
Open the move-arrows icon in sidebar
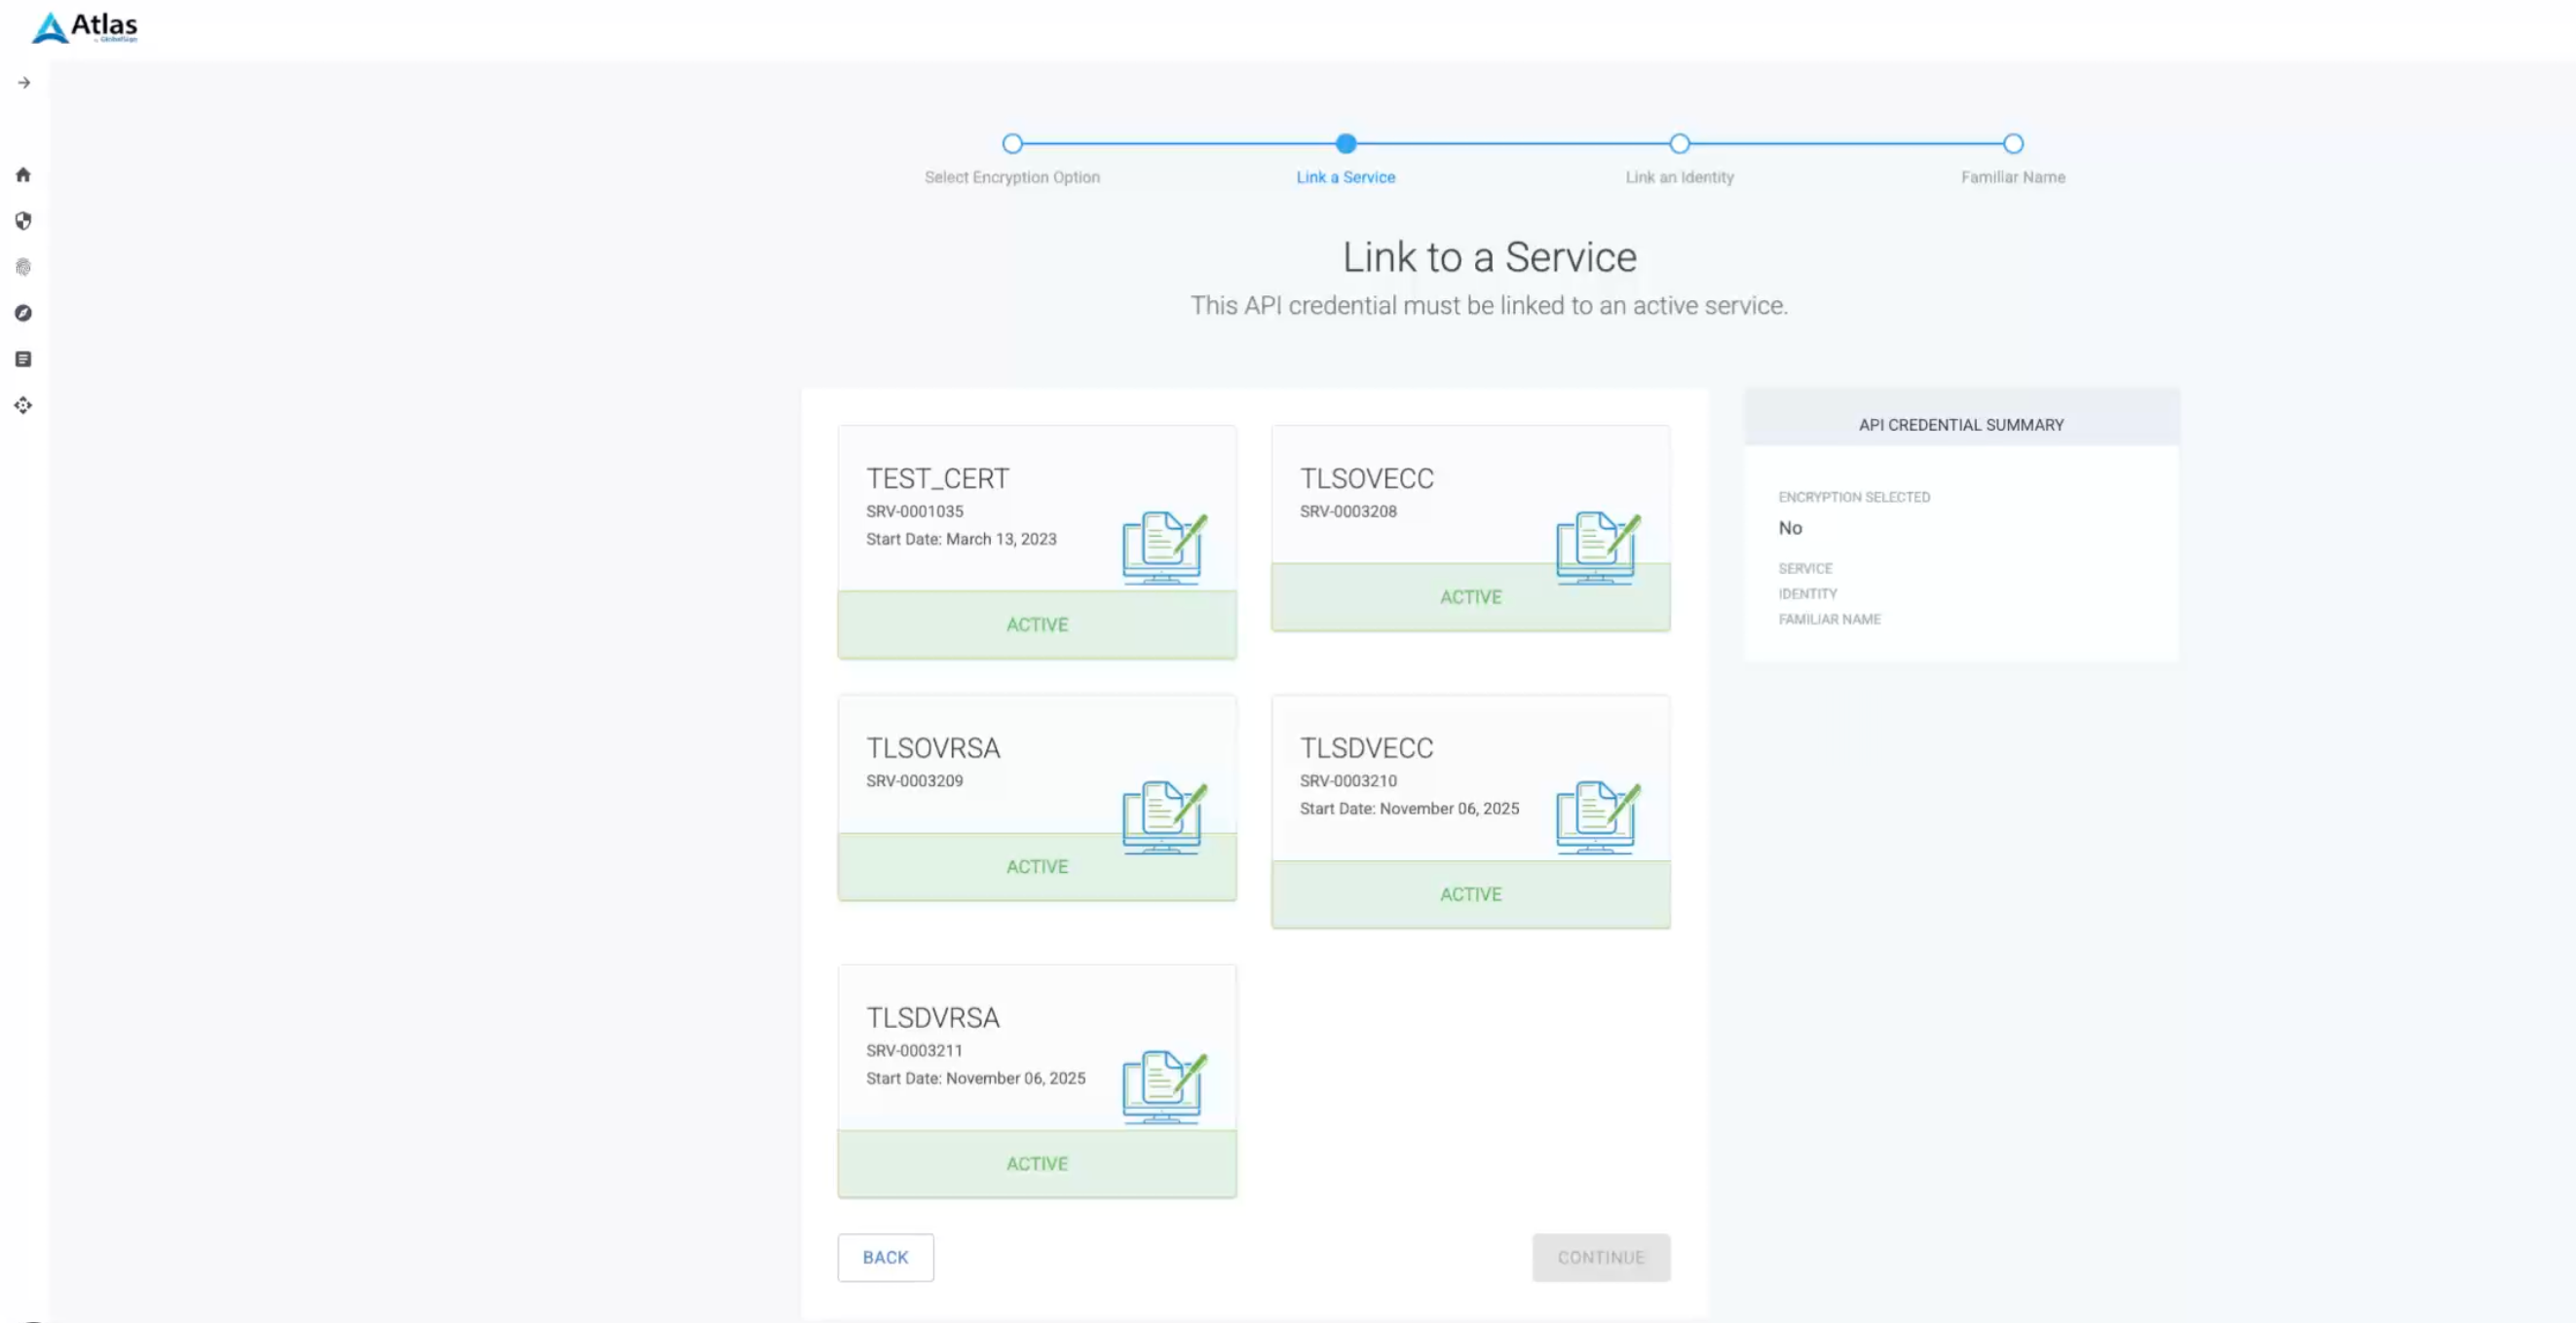pos(23,405)
